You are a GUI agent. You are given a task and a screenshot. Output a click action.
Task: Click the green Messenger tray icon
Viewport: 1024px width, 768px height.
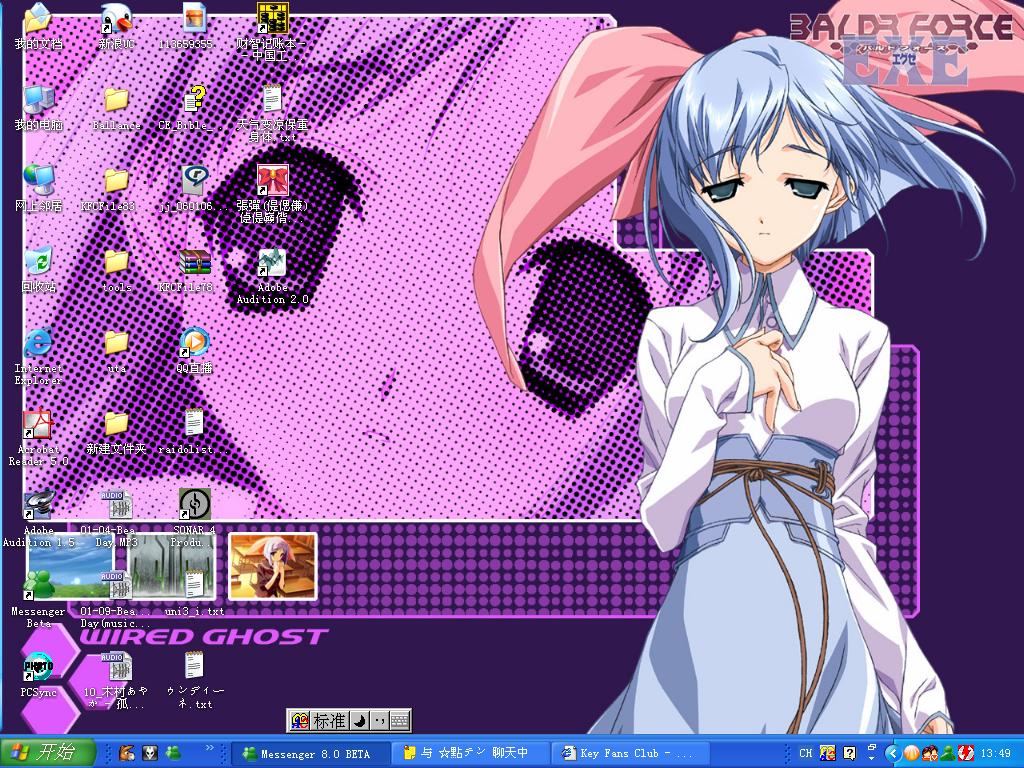pos(948,753)
